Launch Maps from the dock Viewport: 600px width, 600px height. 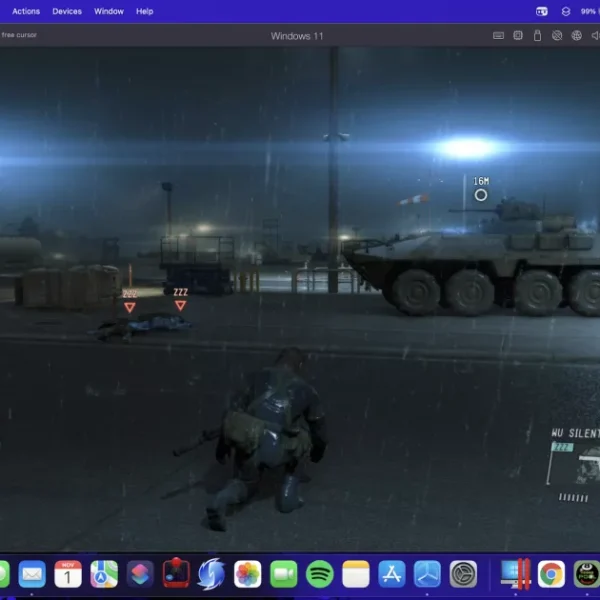click(x=104, y=574)
